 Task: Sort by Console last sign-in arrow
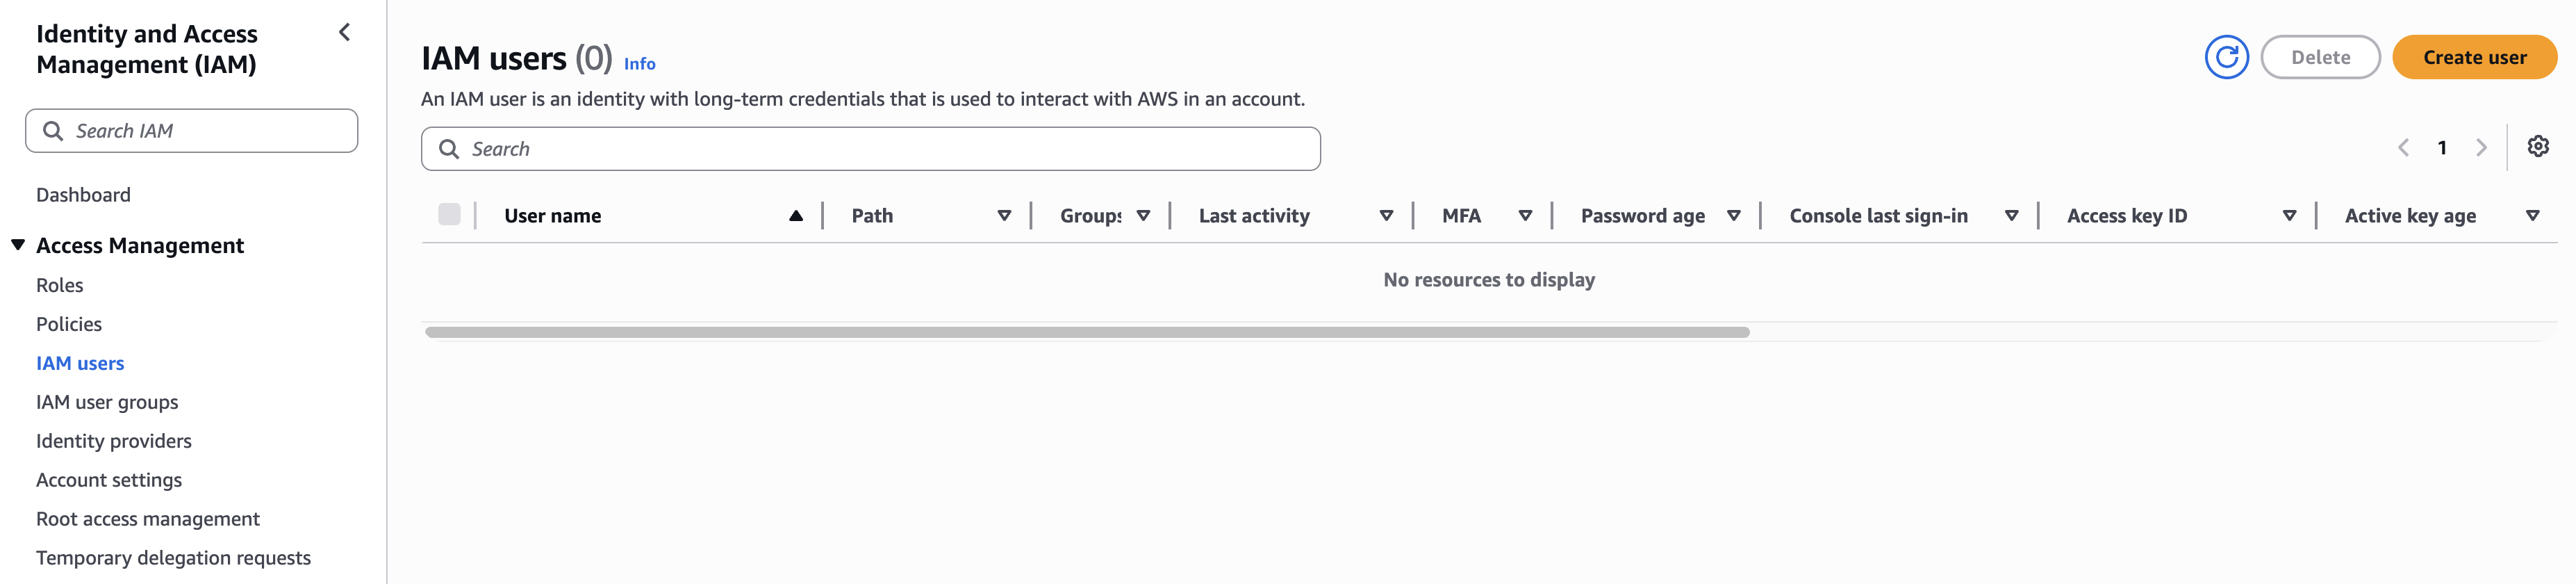click(2011, 216)
